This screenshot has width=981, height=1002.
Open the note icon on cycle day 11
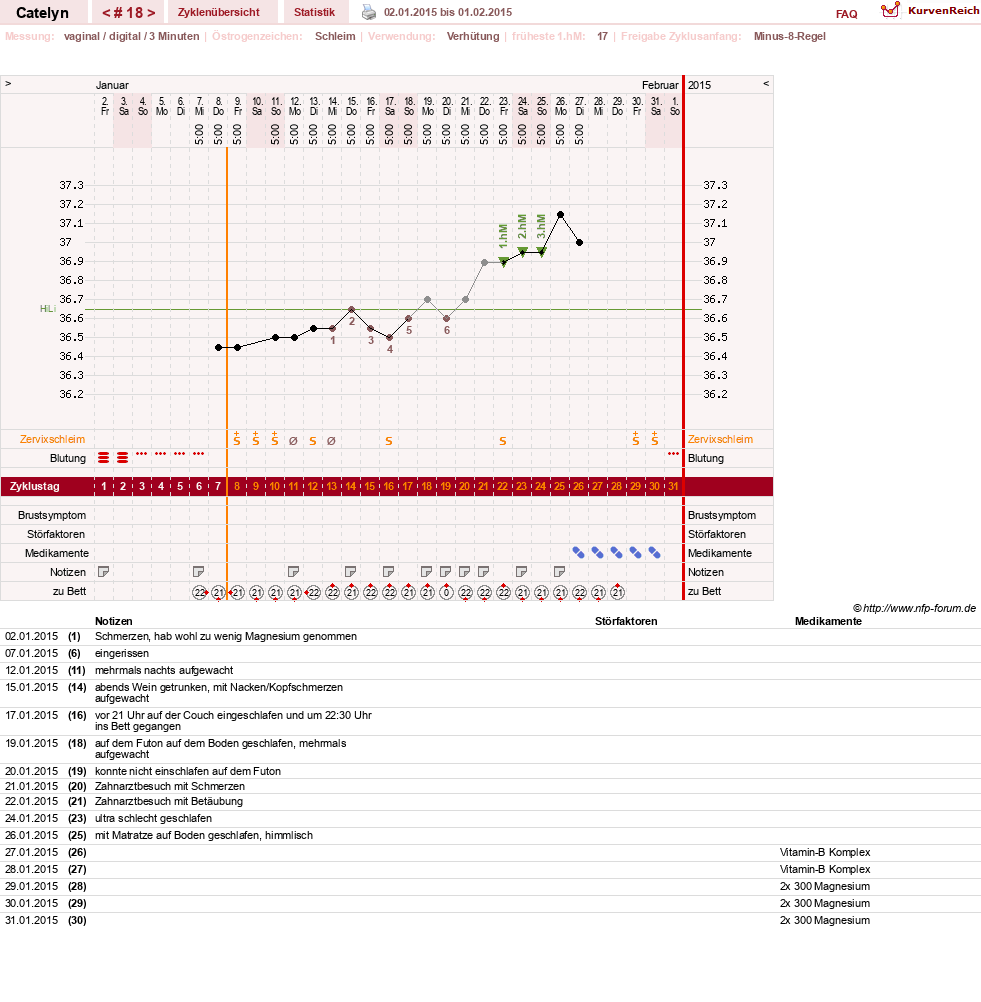(x=294, y=572)
